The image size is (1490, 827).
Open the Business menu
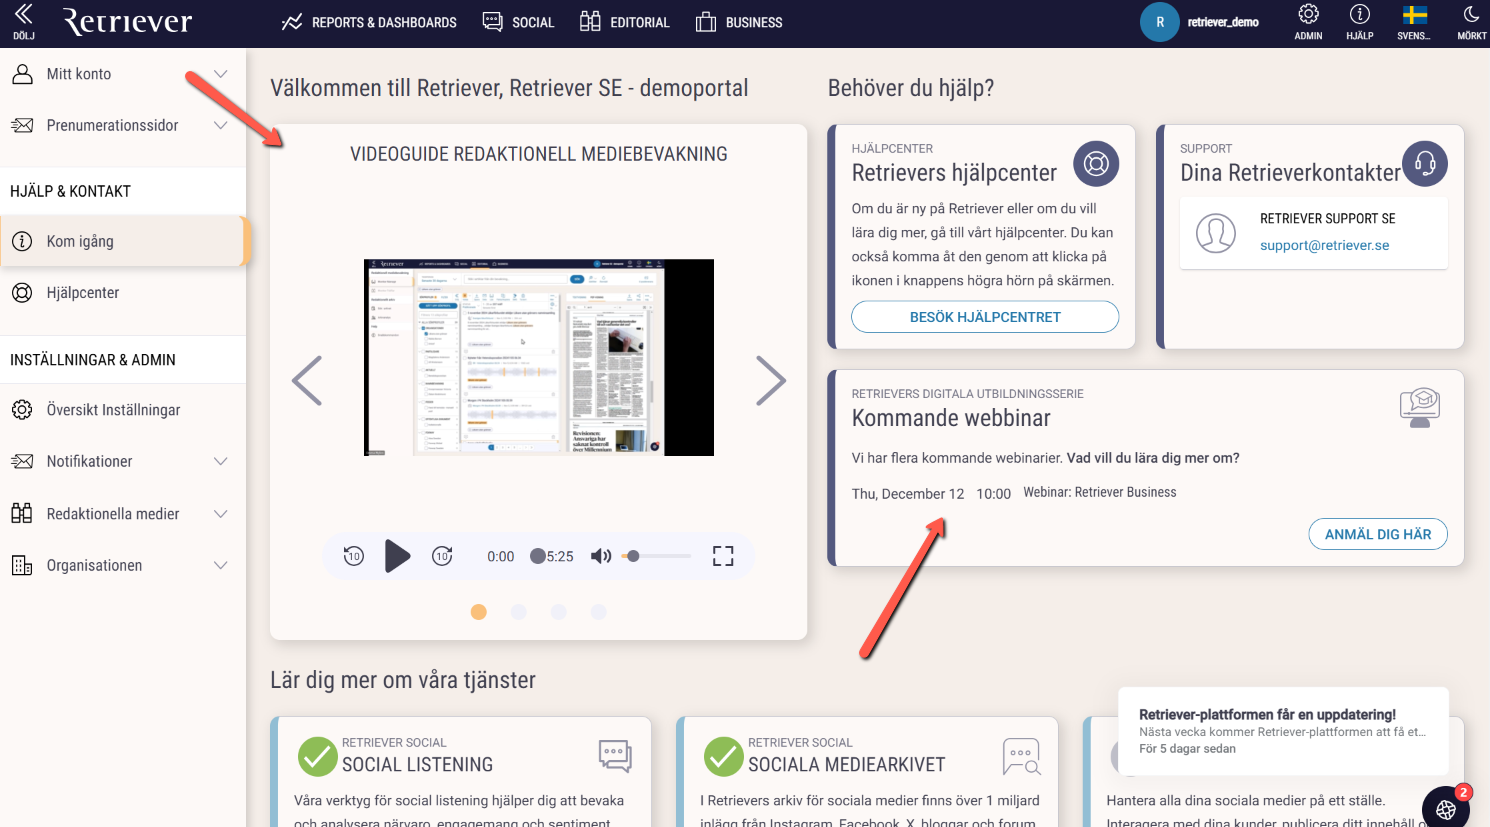pyautogui.click(x=739, y=22)
